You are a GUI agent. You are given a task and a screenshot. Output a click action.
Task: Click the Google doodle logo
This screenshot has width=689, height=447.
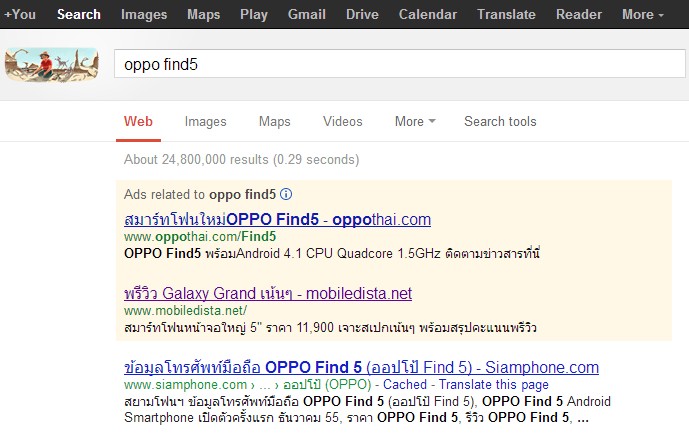pos(52,65)
